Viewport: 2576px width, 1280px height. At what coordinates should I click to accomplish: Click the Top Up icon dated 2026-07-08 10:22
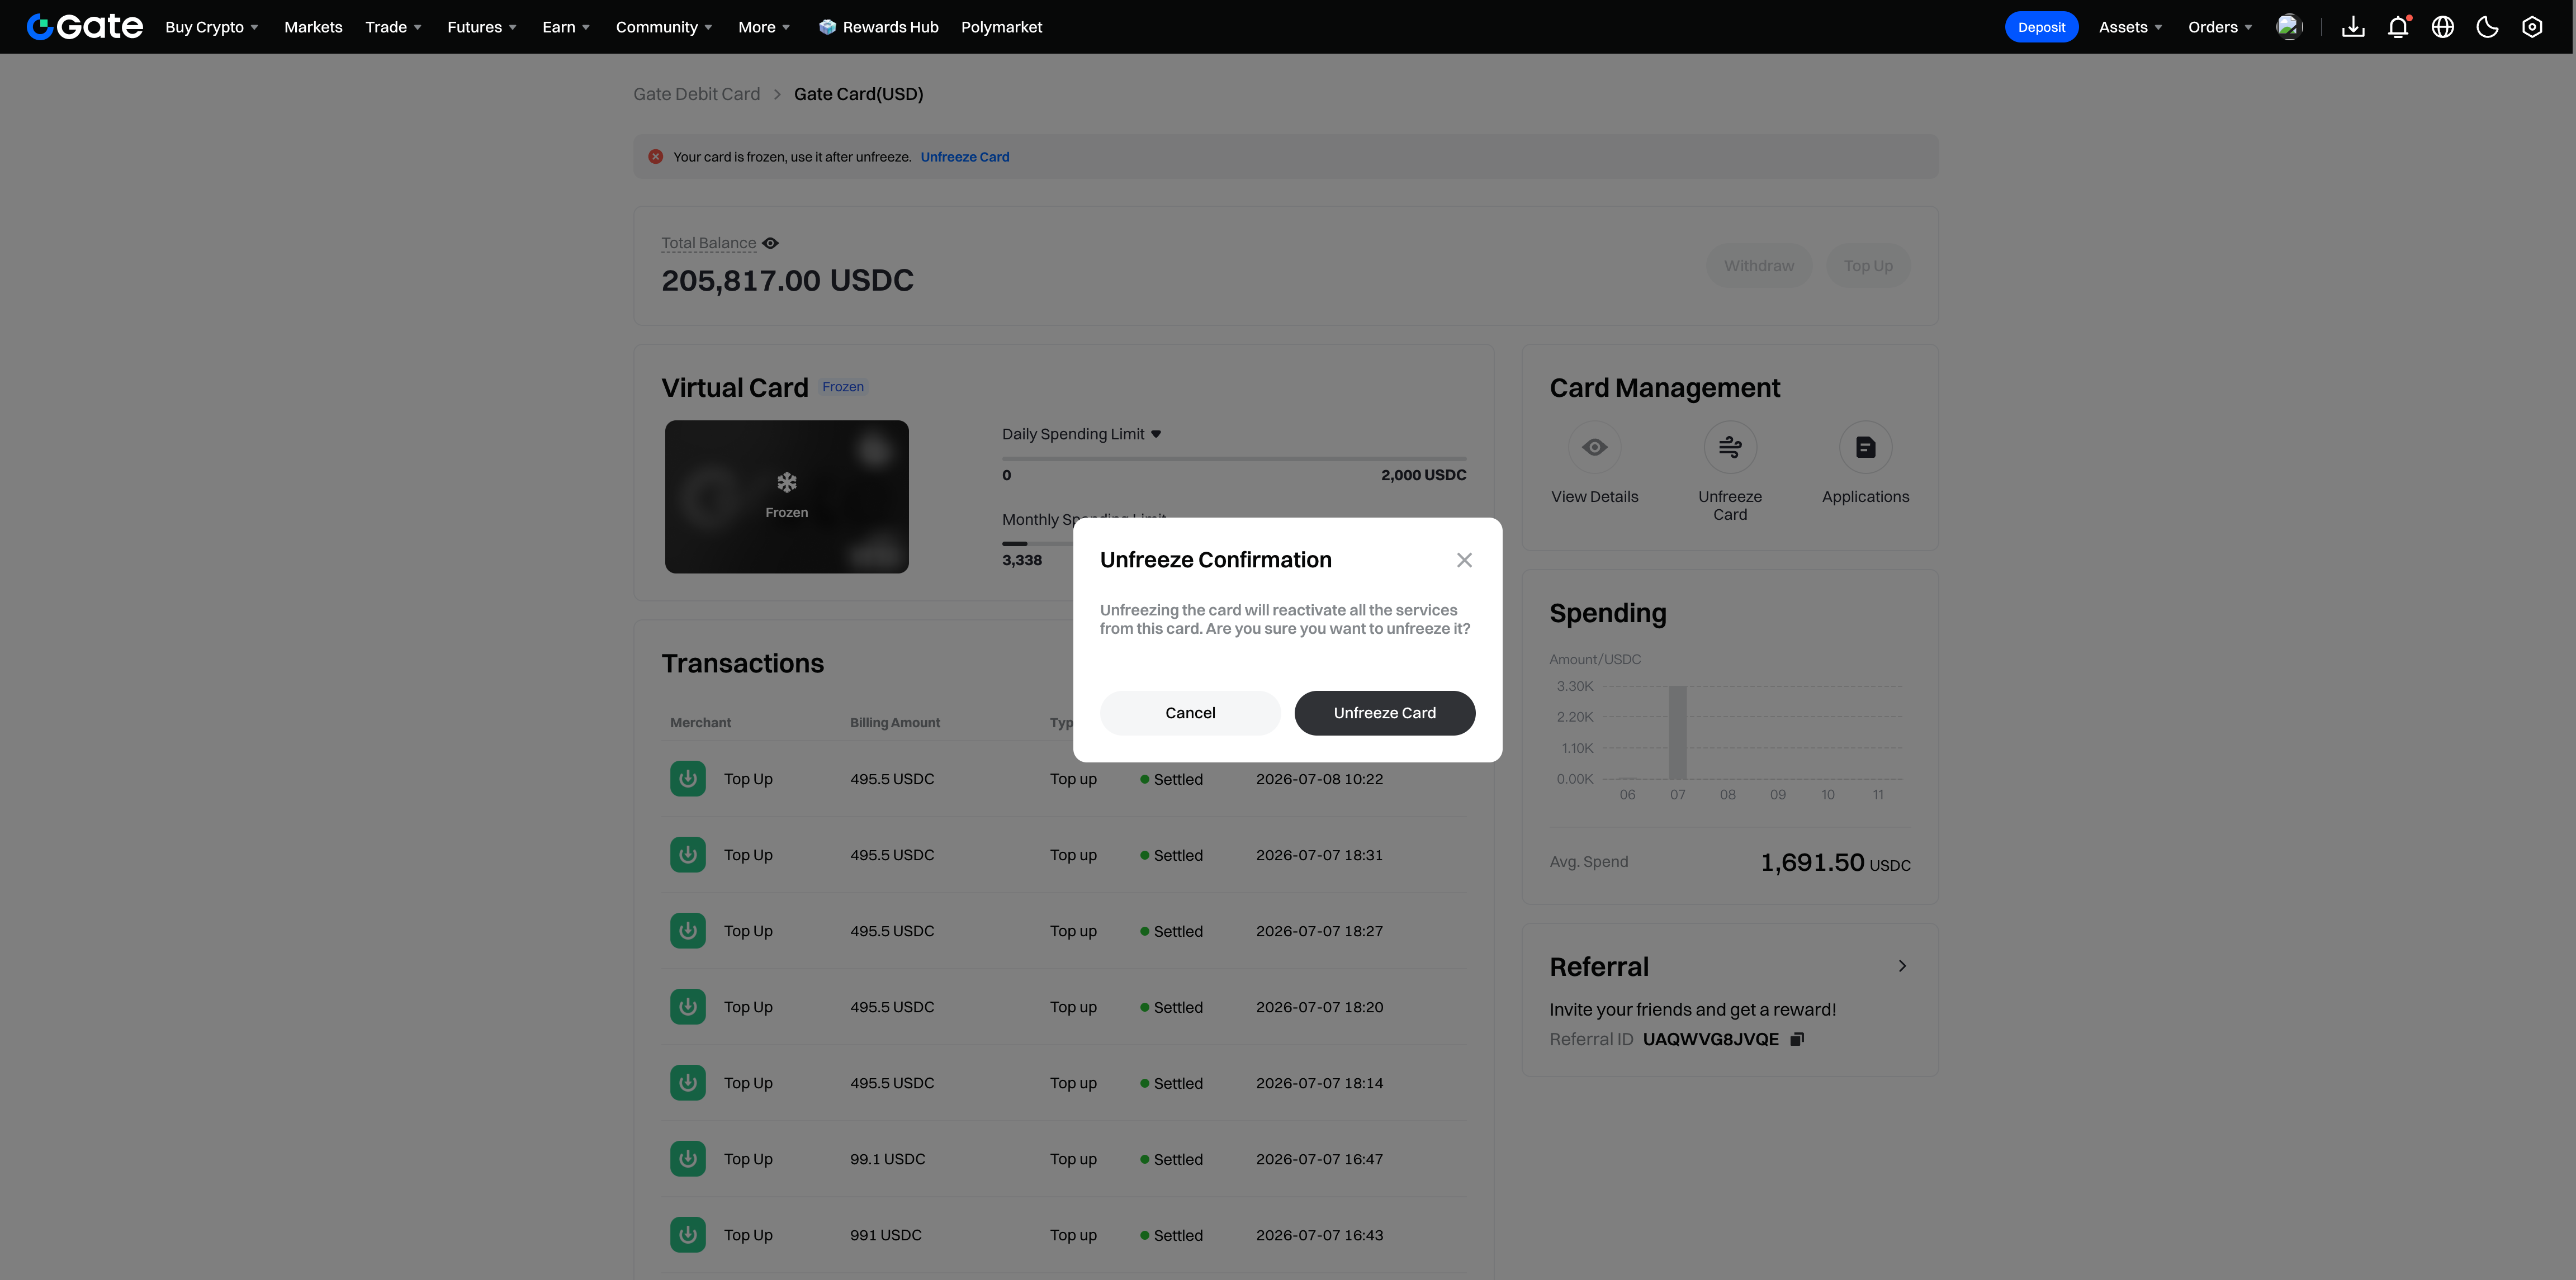688,779
